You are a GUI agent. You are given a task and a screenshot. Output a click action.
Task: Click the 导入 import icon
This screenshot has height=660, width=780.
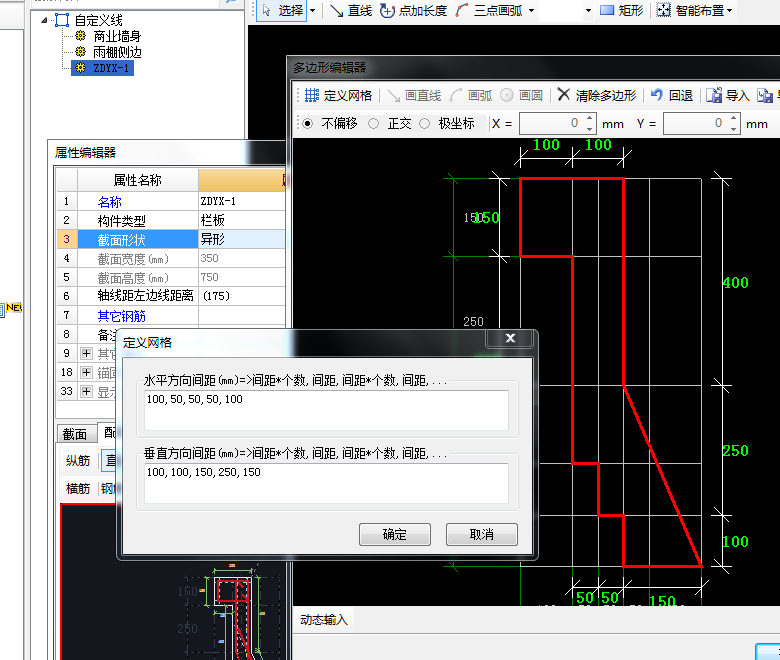tap(714, 95)
